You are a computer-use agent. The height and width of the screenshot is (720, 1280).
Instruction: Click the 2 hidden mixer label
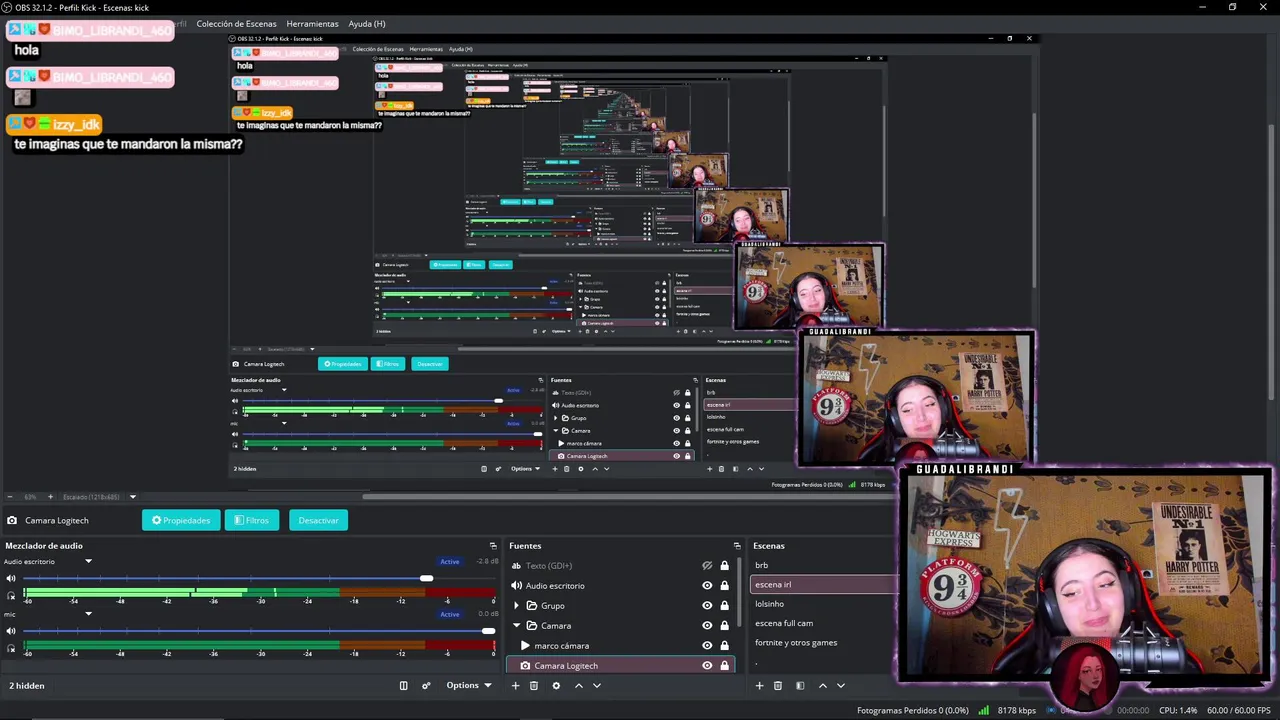(x=27, y=686)
